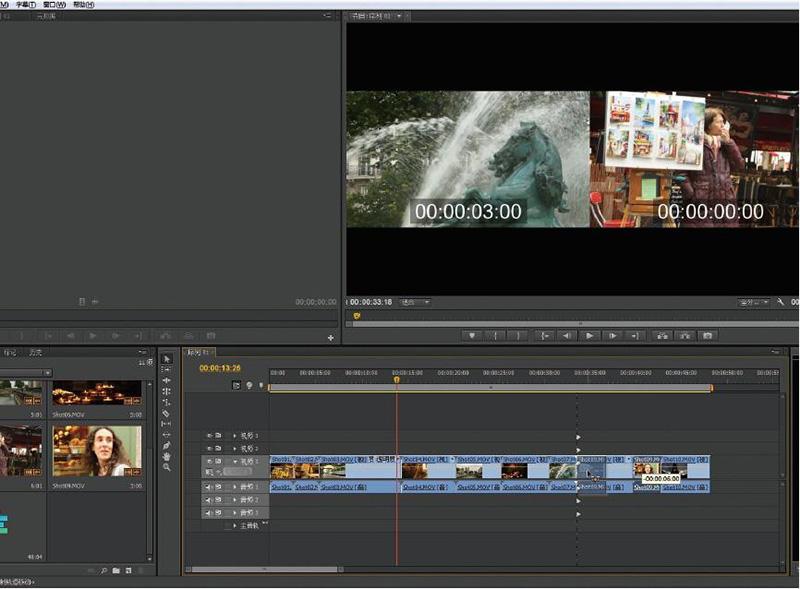Switch to the 标记 panel tab

[10, 353]
